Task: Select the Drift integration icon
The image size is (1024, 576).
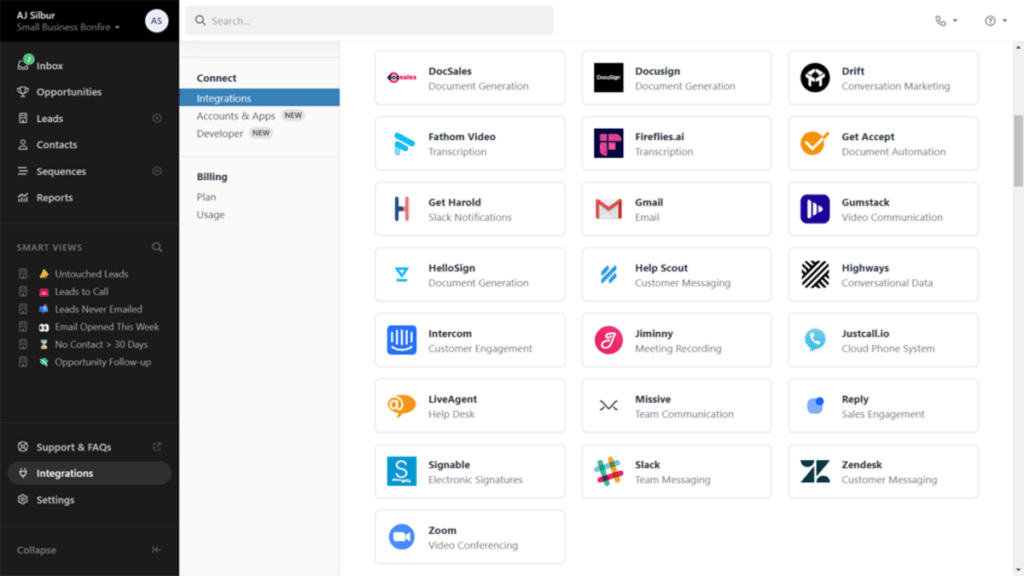Action: [814, 78]
